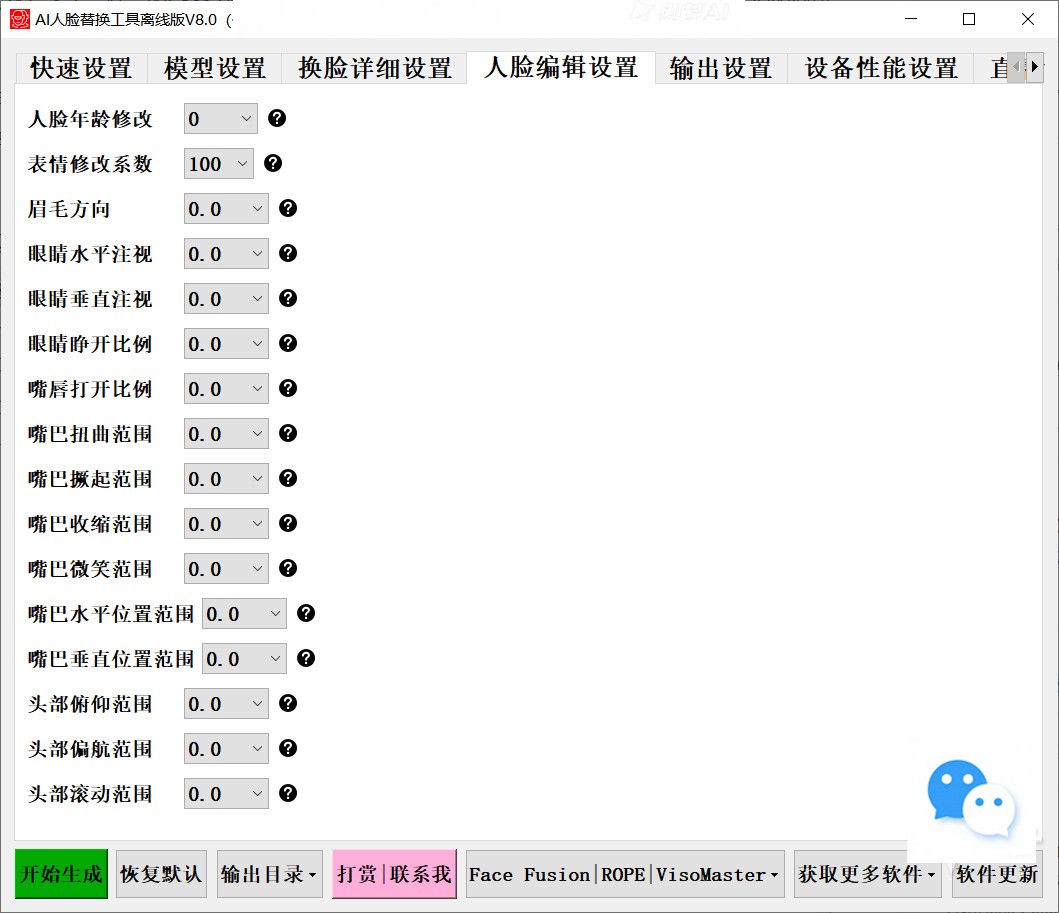1059x913 pixels.
Task: Show help for 嘴巴微笑范围
Action: tap(288, 569)
